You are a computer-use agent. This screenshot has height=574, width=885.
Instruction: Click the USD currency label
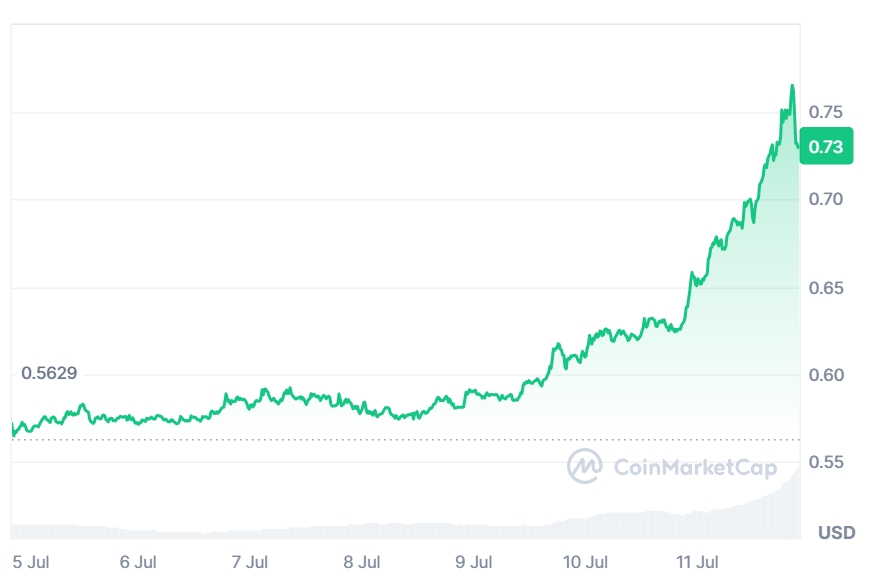tap(836, 532)
